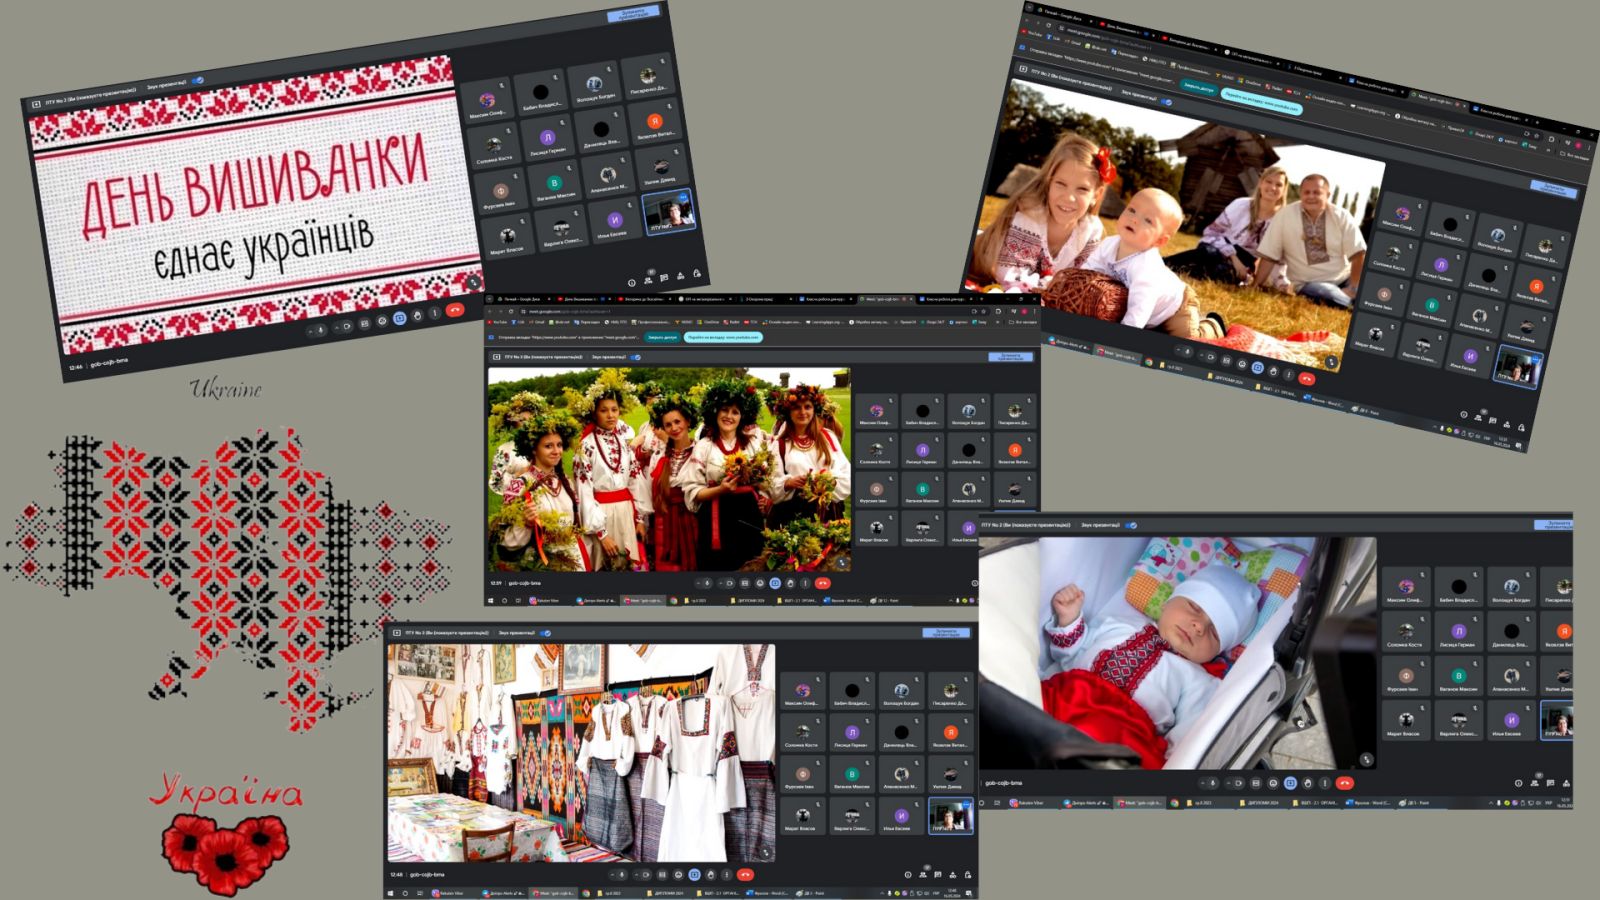Open emoji reactions in the hanging-shirts Meet window
Screen dimensions: 1600x900
point(678,875)
